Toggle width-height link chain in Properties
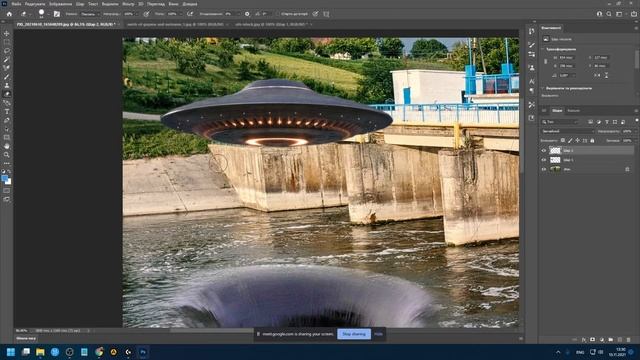This screenshot has width=640, height=360. coord(545,61)
